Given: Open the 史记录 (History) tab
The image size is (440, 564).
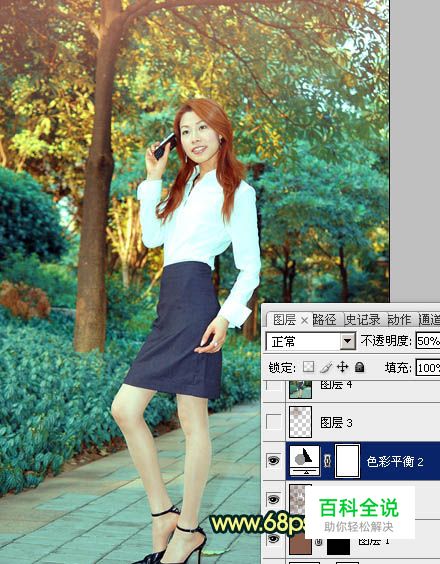Looking at the screenshot, I should (362, 319).
